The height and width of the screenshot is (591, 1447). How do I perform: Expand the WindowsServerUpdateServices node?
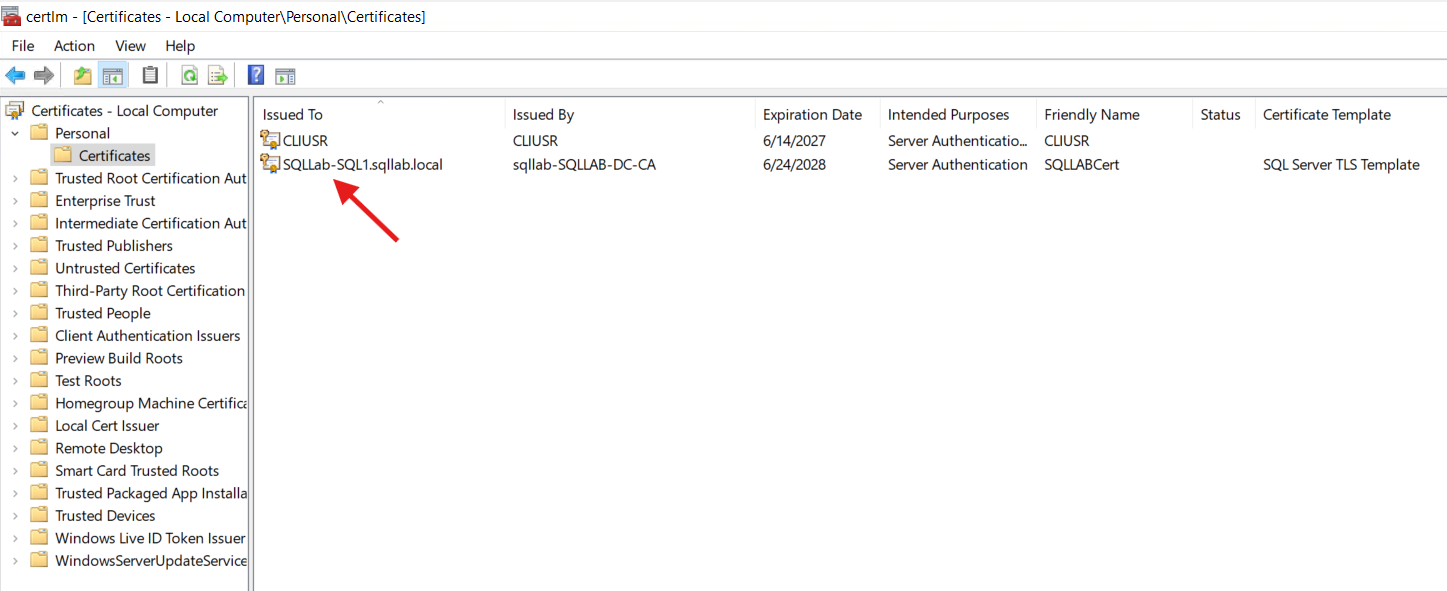(x=15, y=561)
